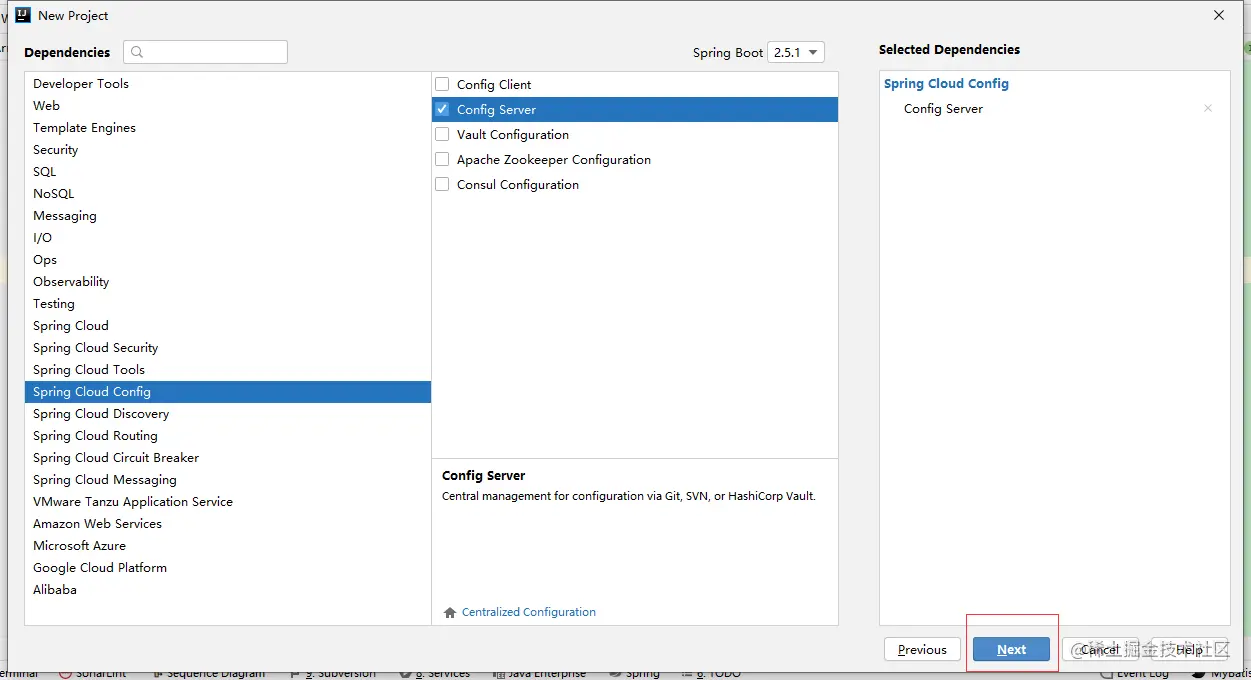This screenshot has height=680, width=1251.
Task: Click the Config Server description title
Action: pos(483,476)
